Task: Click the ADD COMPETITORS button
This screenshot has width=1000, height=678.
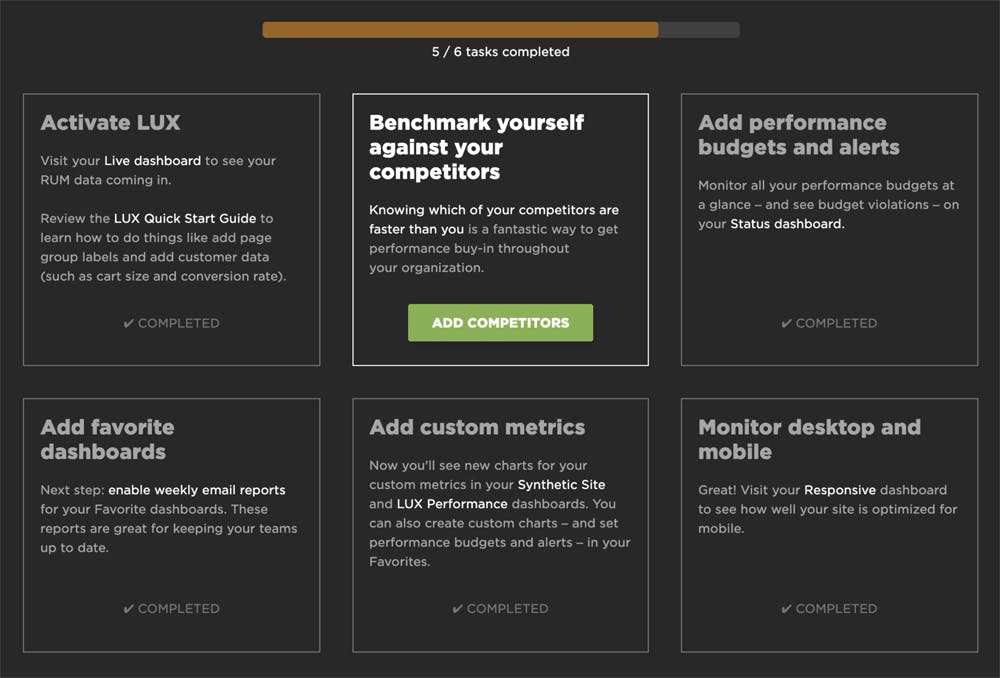Action: 500,323
